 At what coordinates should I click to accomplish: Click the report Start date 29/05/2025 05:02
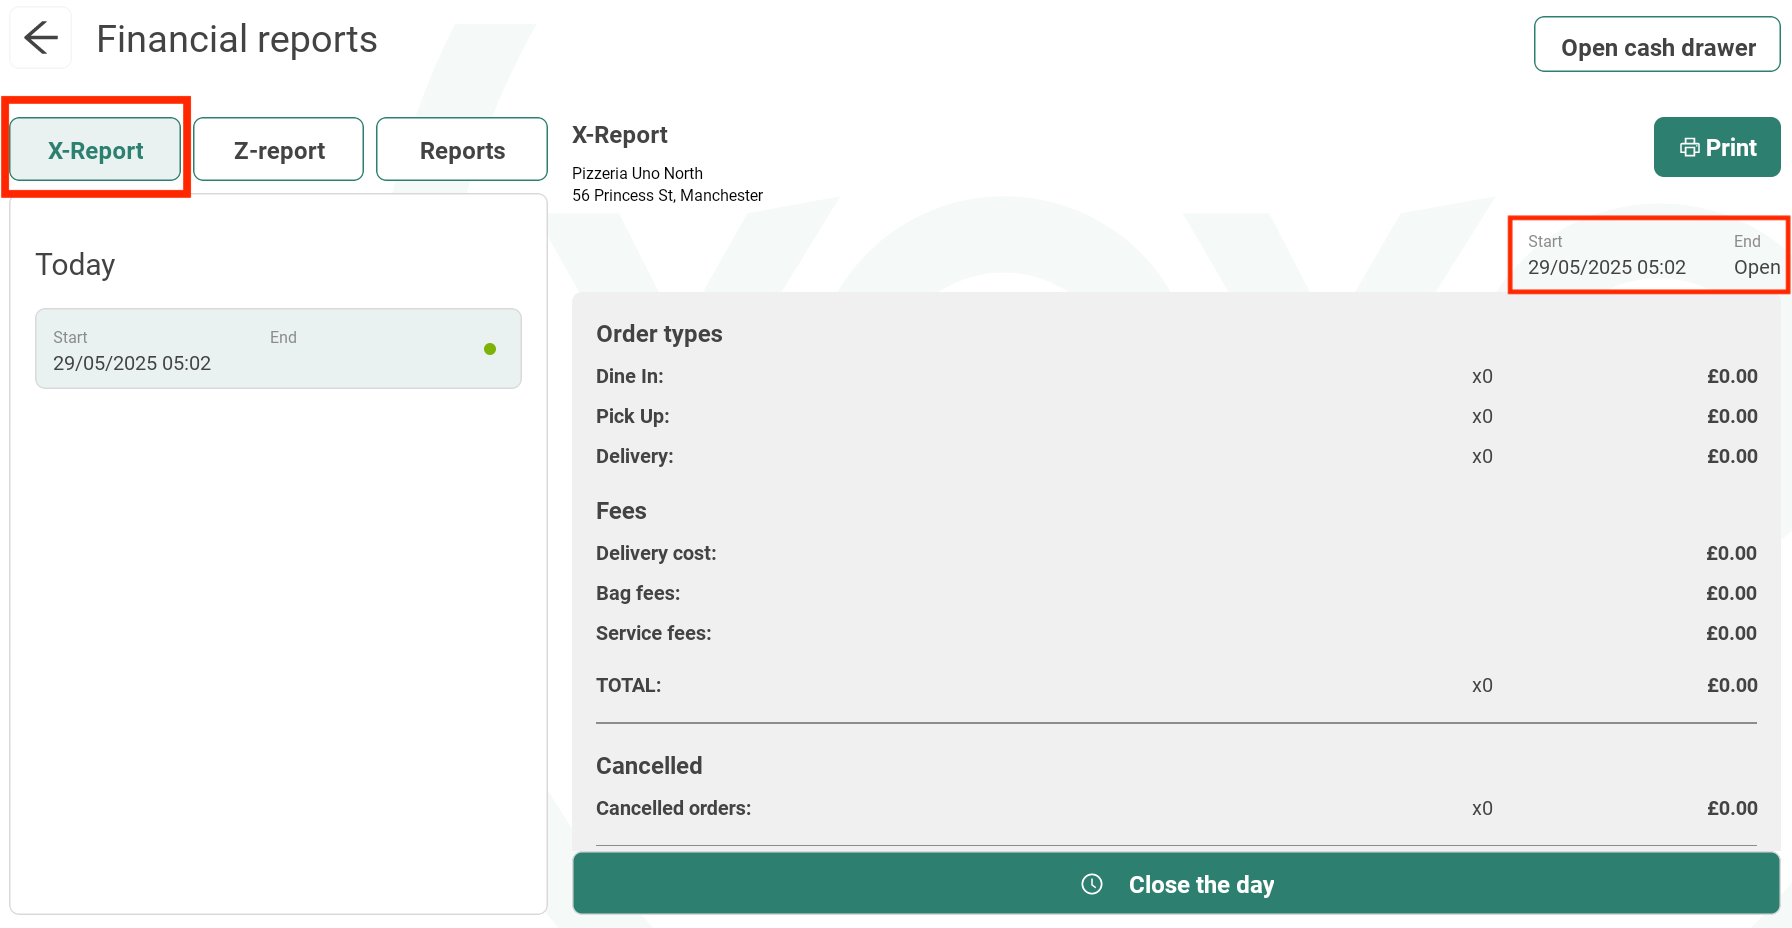click(x=1606, y=267)
